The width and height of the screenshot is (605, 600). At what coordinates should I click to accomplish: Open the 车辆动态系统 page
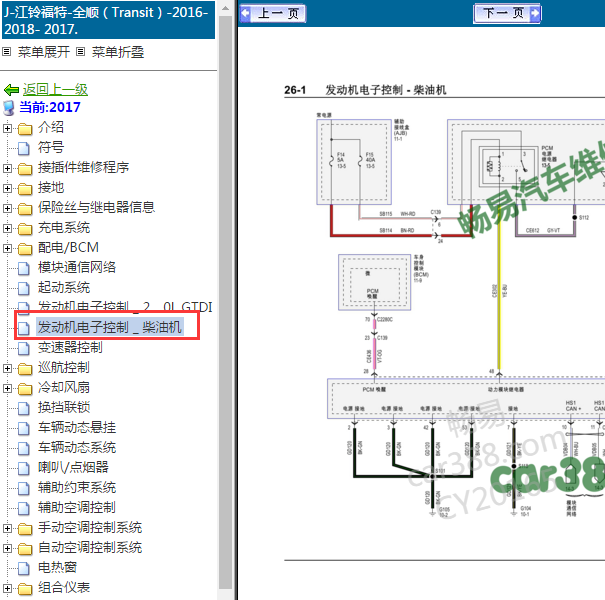click(x=77, y=447)
